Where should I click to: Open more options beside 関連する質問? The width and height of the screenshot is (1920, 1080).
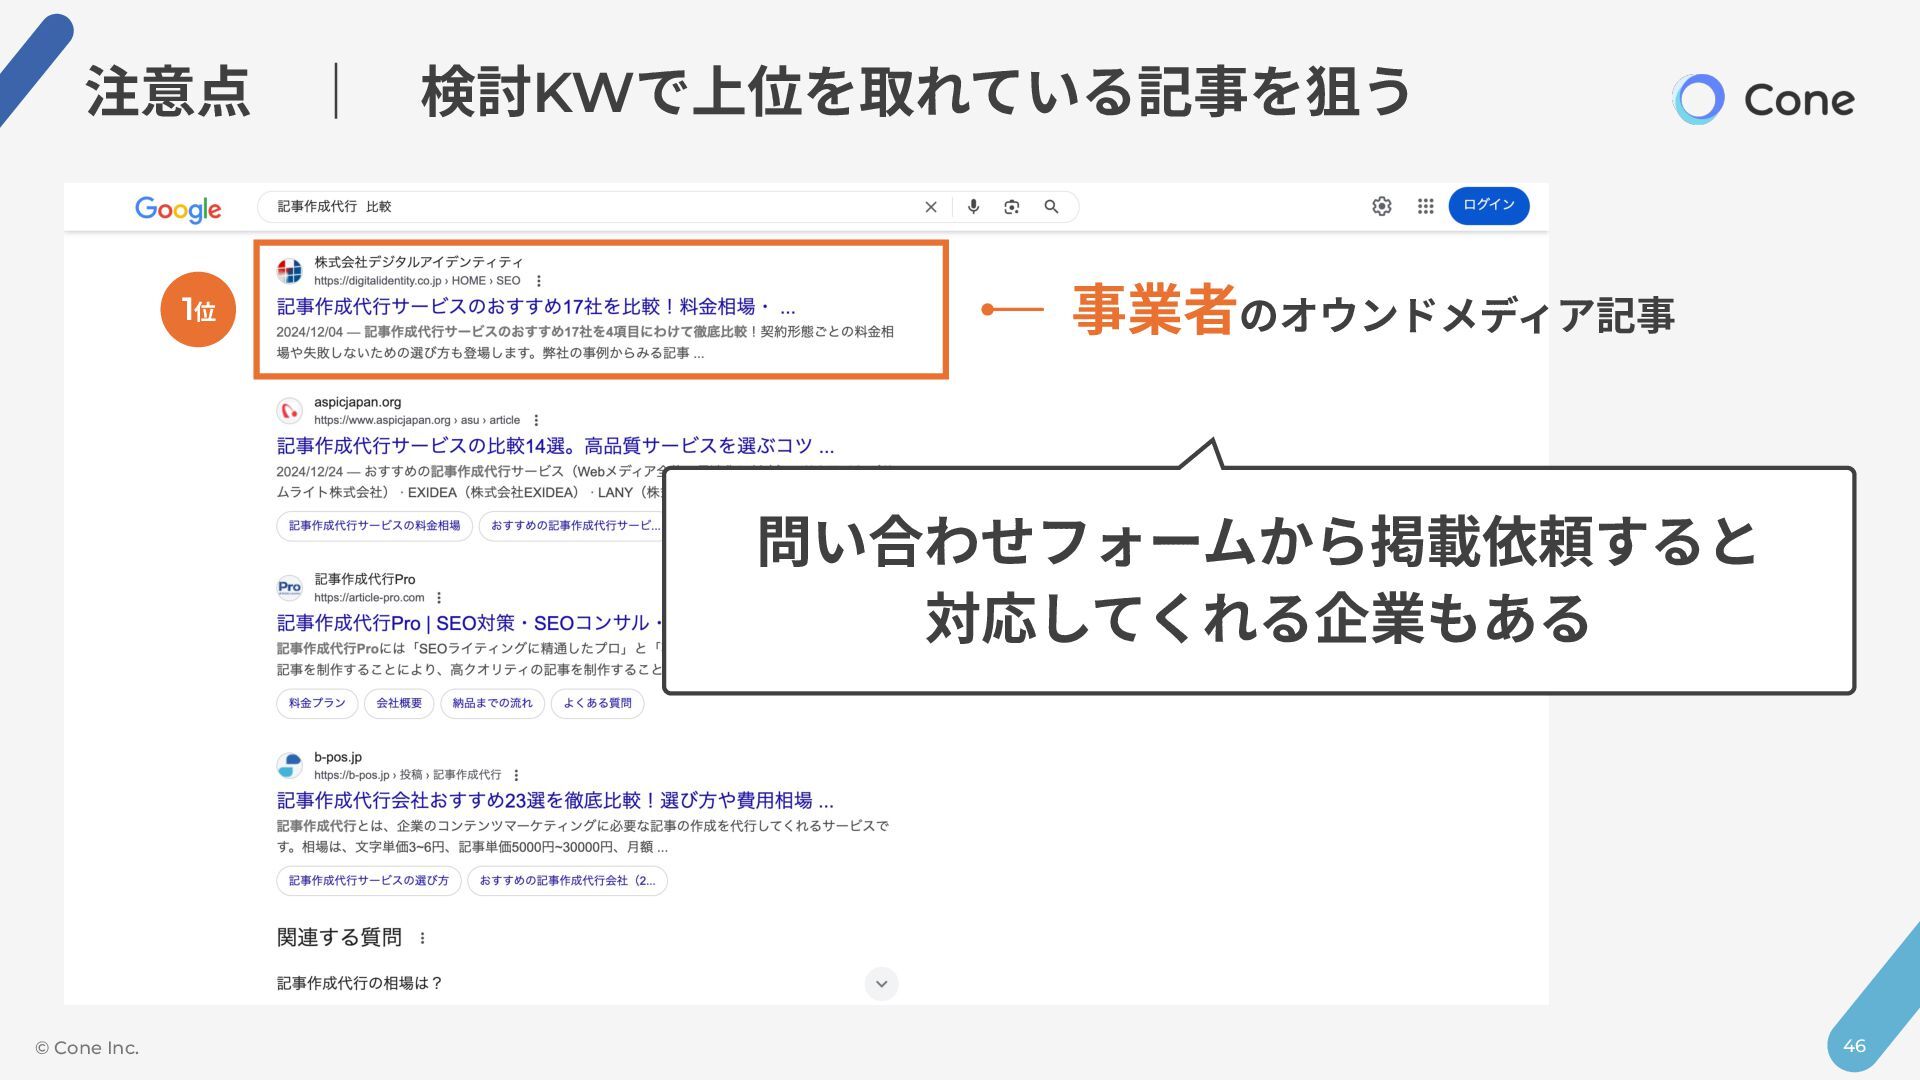423,938
